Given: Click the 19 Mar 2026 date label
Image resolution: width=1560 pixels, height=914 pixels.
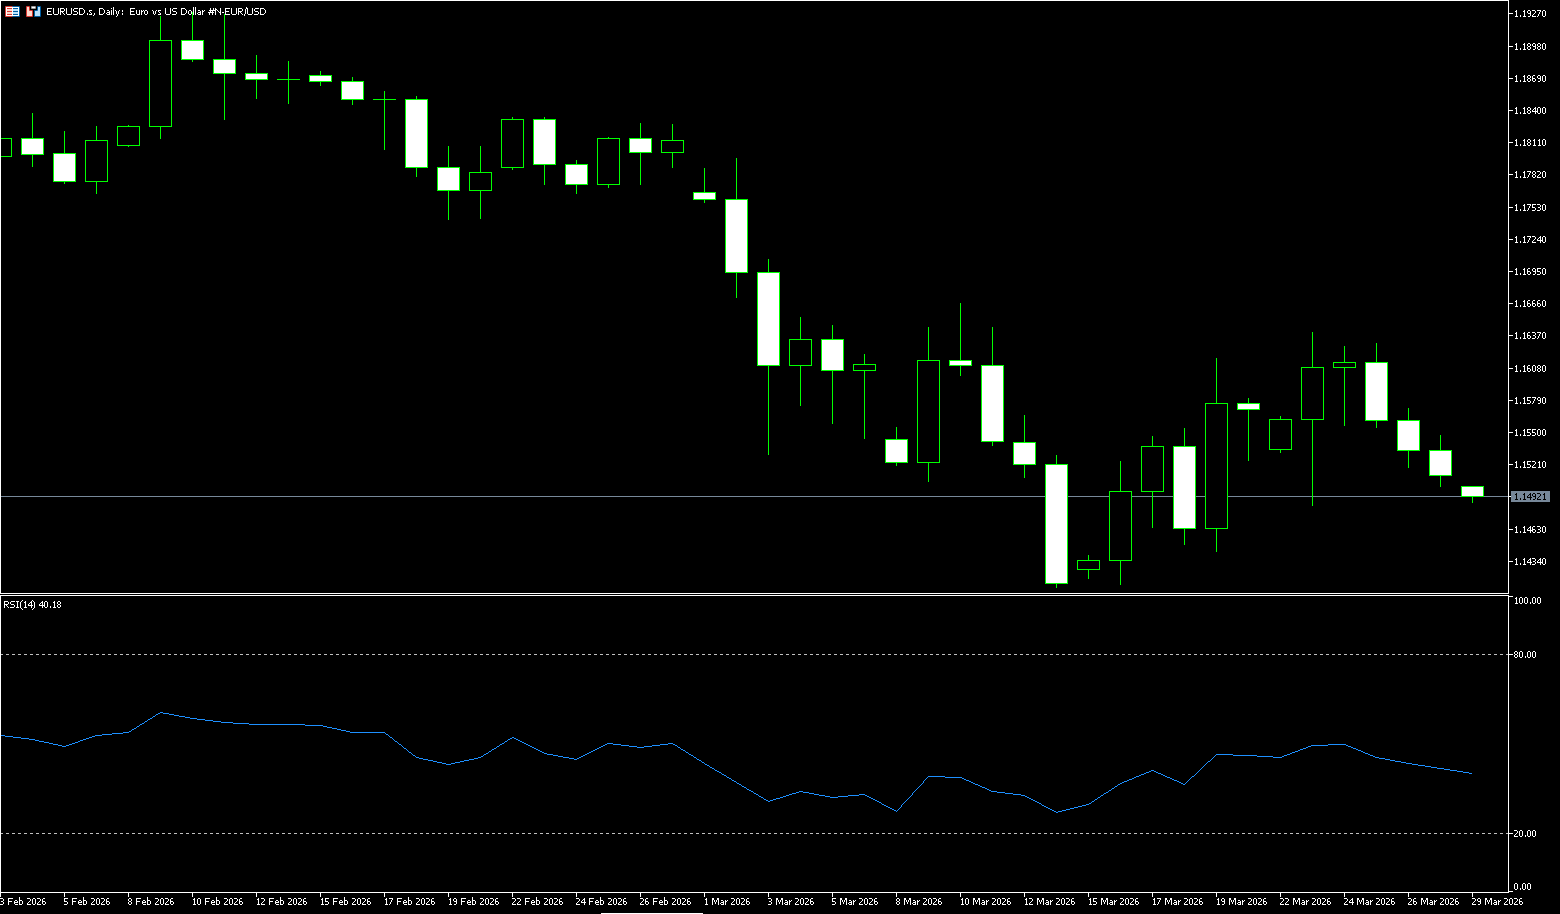Looking at the screenshot, I should pyautogui.click(x=1241, y=902).
